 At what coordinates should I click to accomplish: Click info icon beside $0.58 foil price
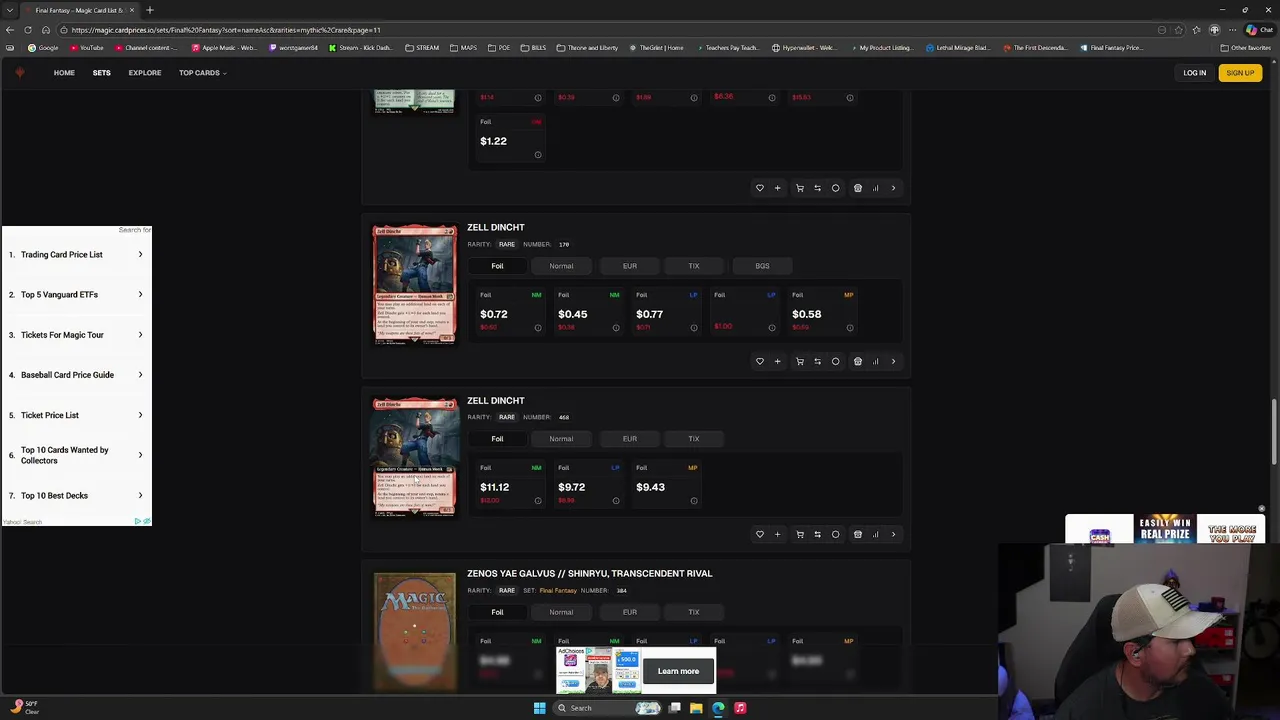(850, 327)
